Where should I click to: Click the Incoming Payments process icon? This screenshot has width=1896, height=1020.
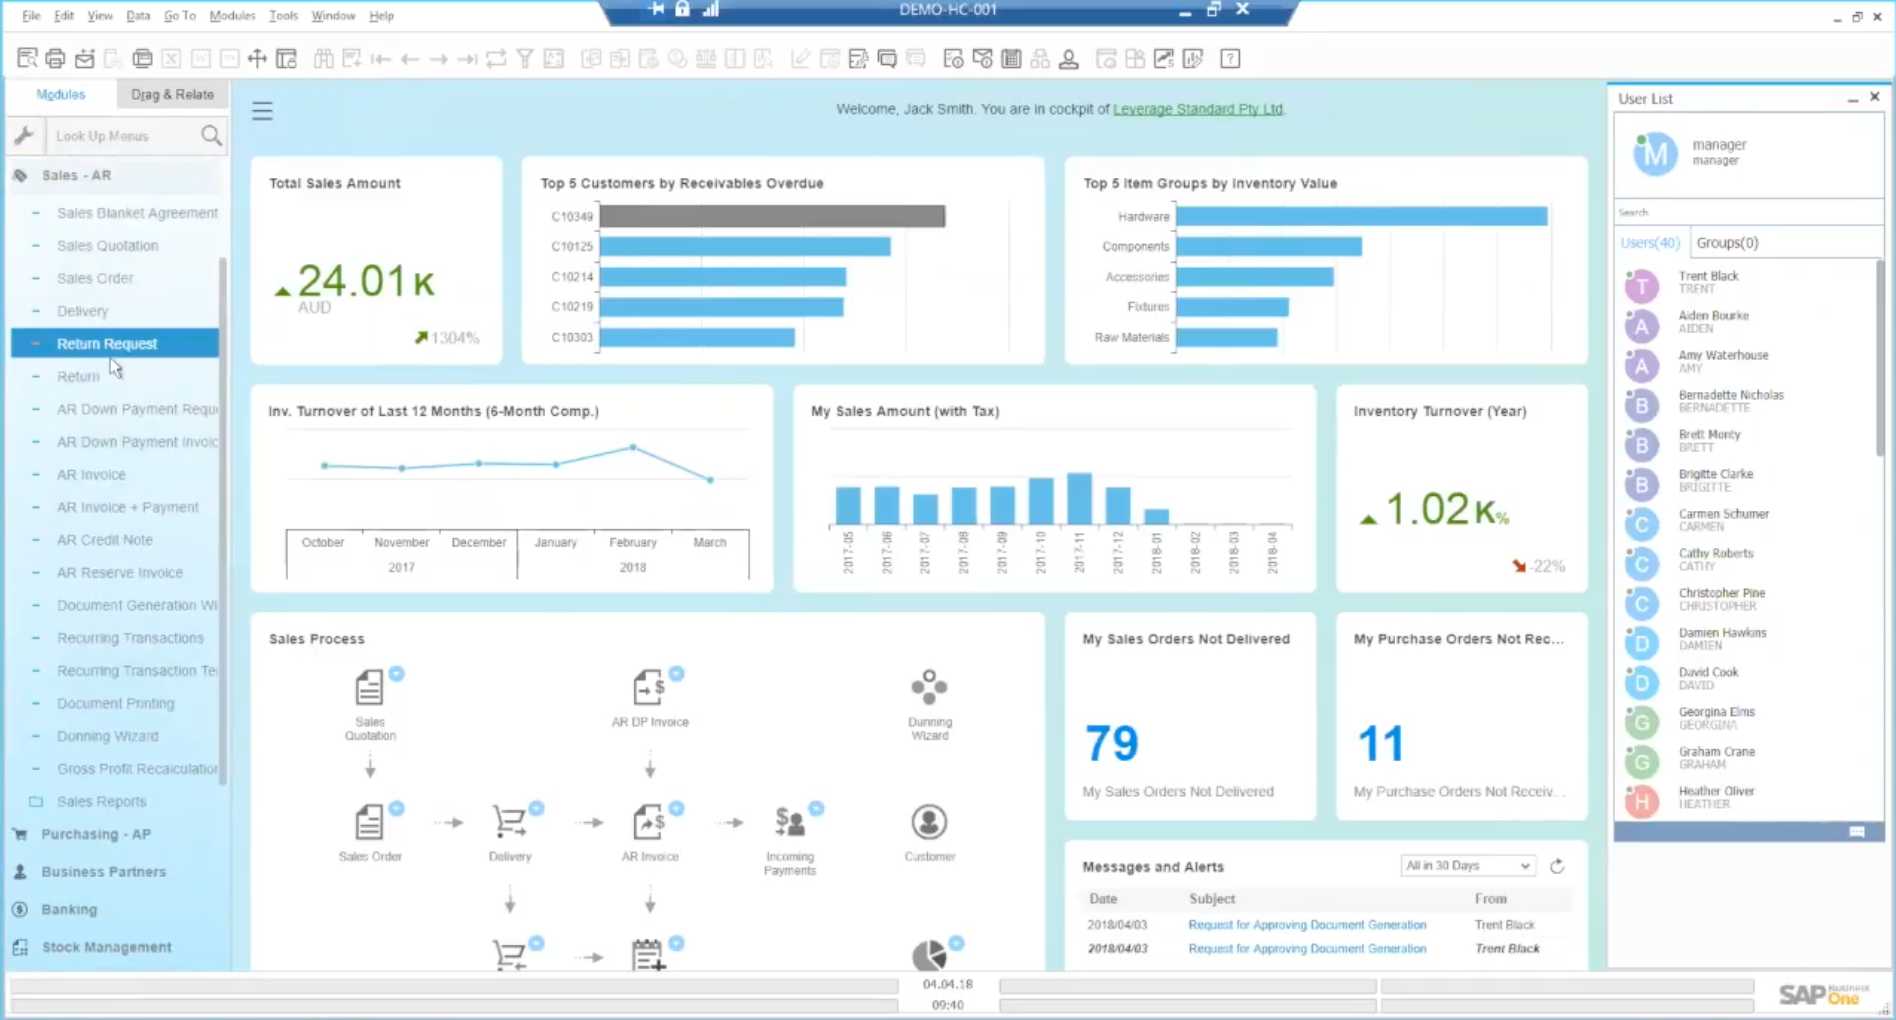tap(789, 823)
